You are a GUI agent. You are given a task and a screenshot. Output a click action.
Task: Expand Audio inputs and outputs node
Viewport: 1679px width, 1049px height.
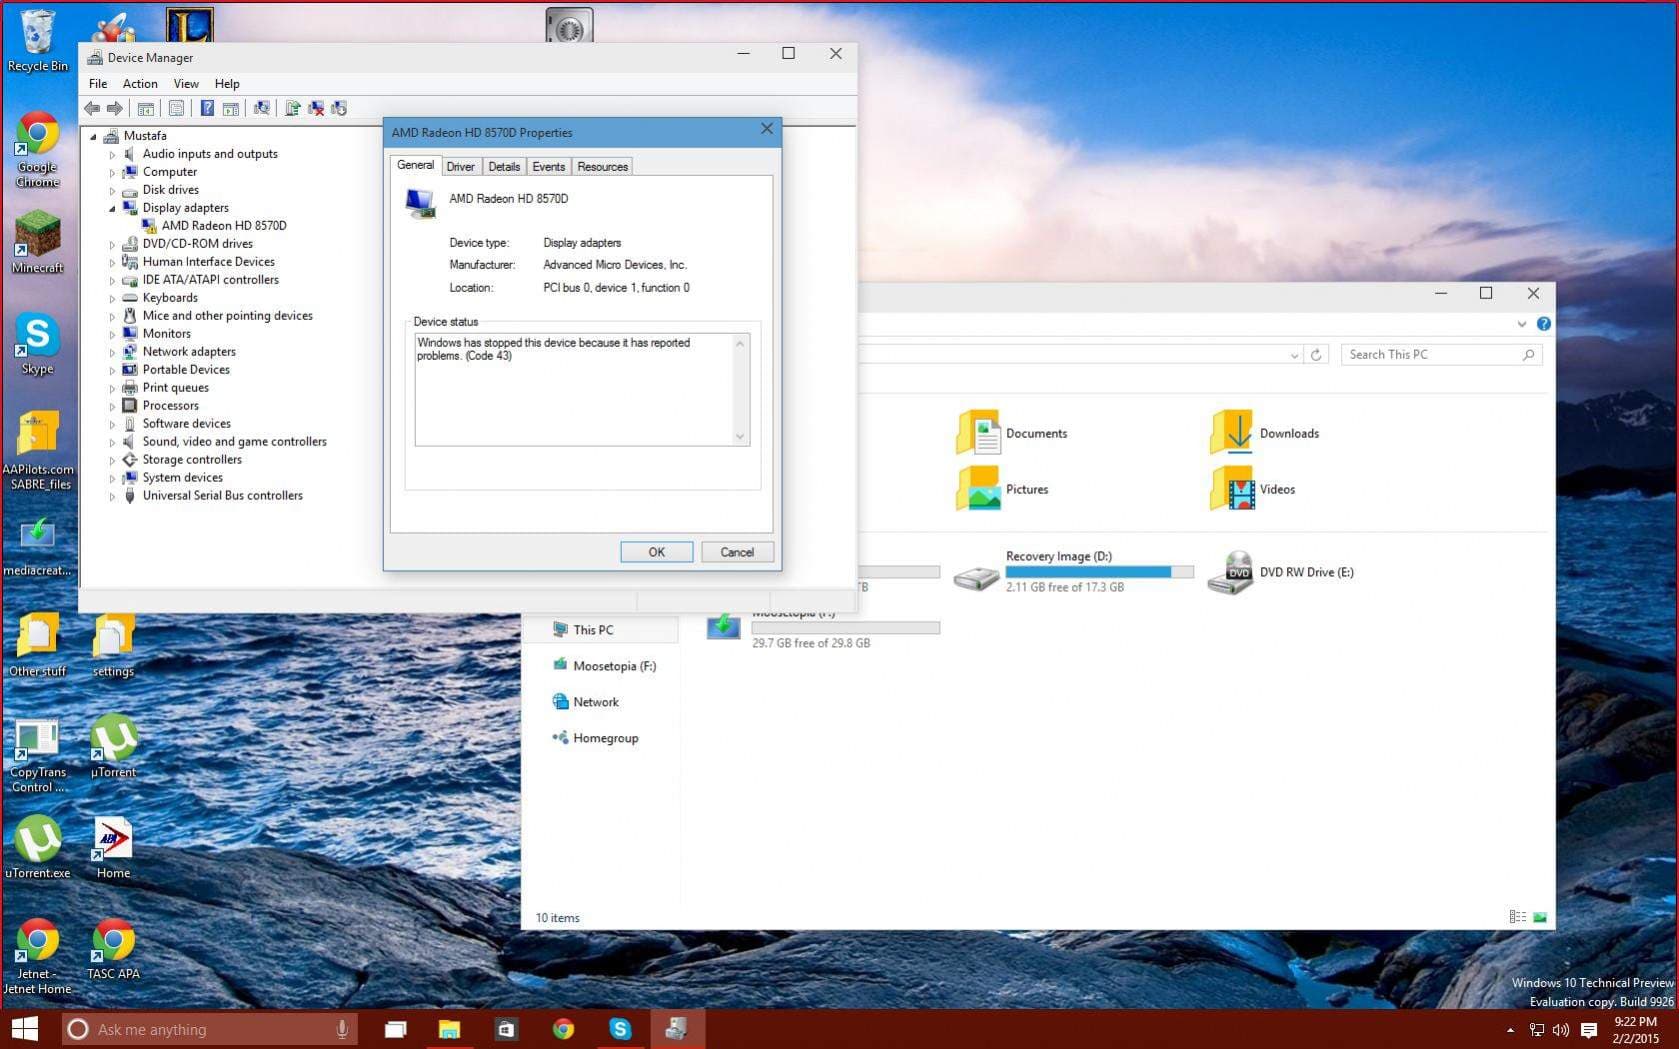pyautogui.click(x=112, y=154)
